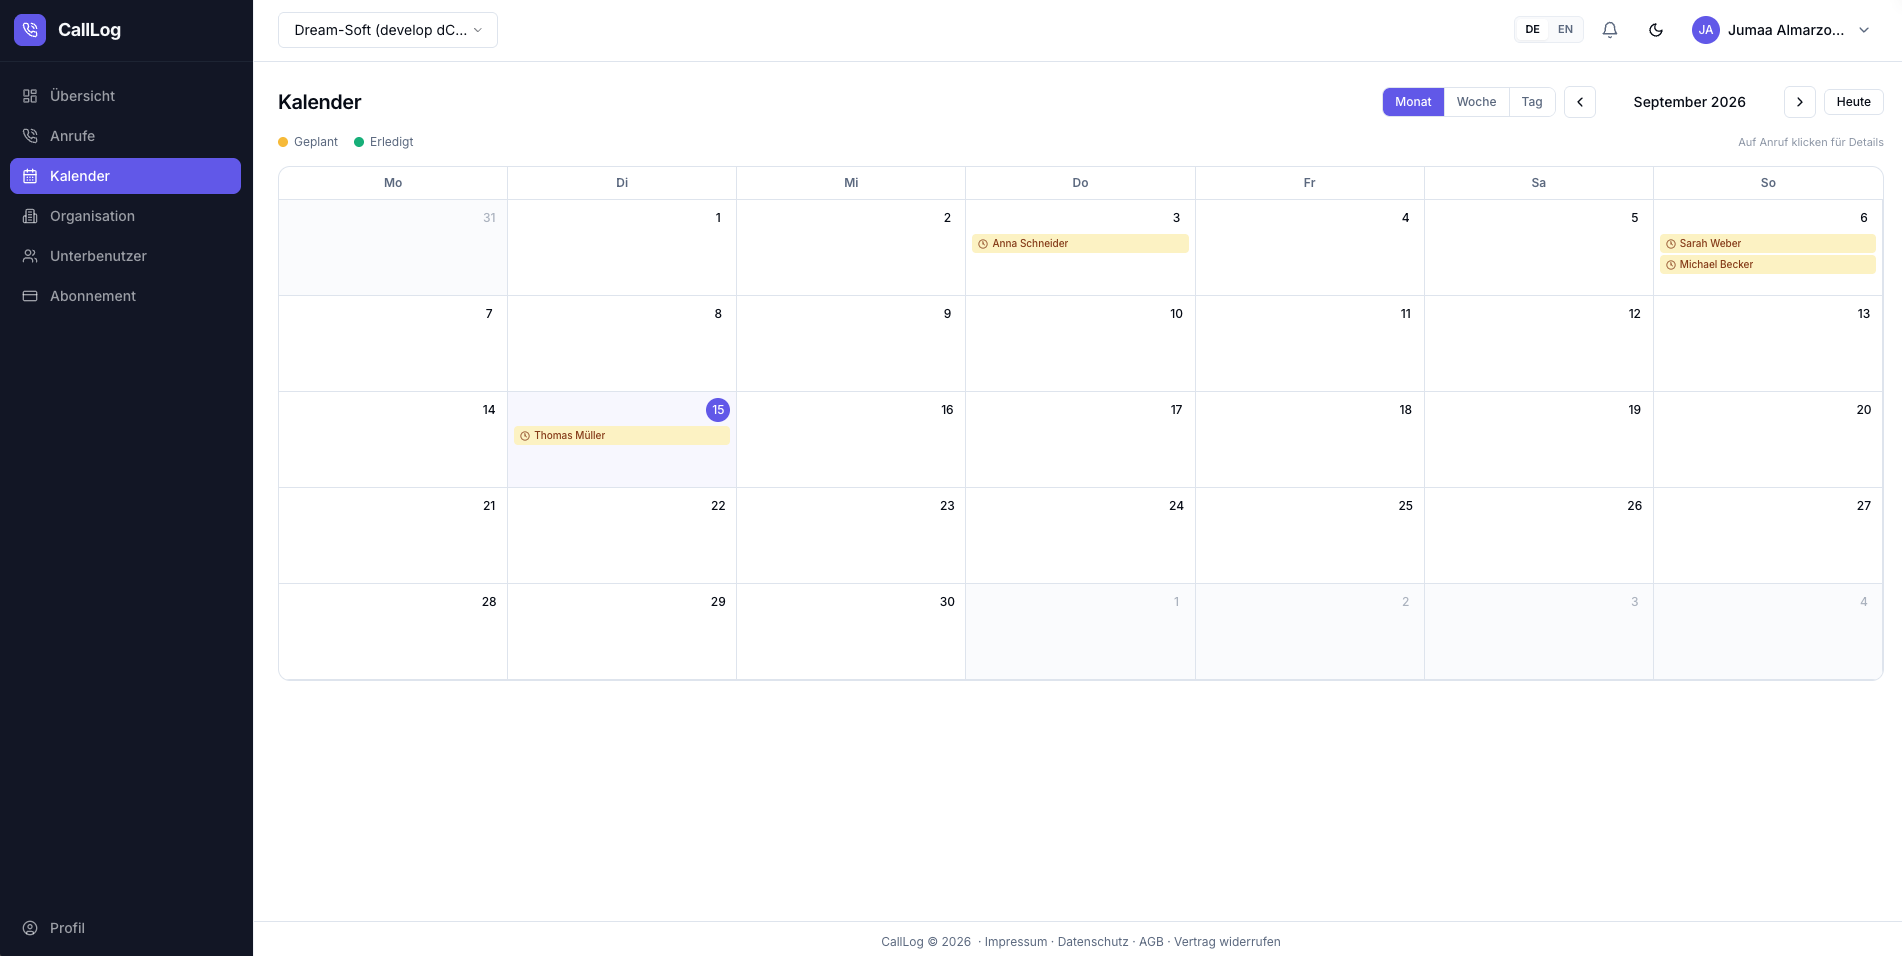Open the Sarah Weber call entry
Image resolution: width=1902 pixels, height=956 pixels.
click(1767, 244)
